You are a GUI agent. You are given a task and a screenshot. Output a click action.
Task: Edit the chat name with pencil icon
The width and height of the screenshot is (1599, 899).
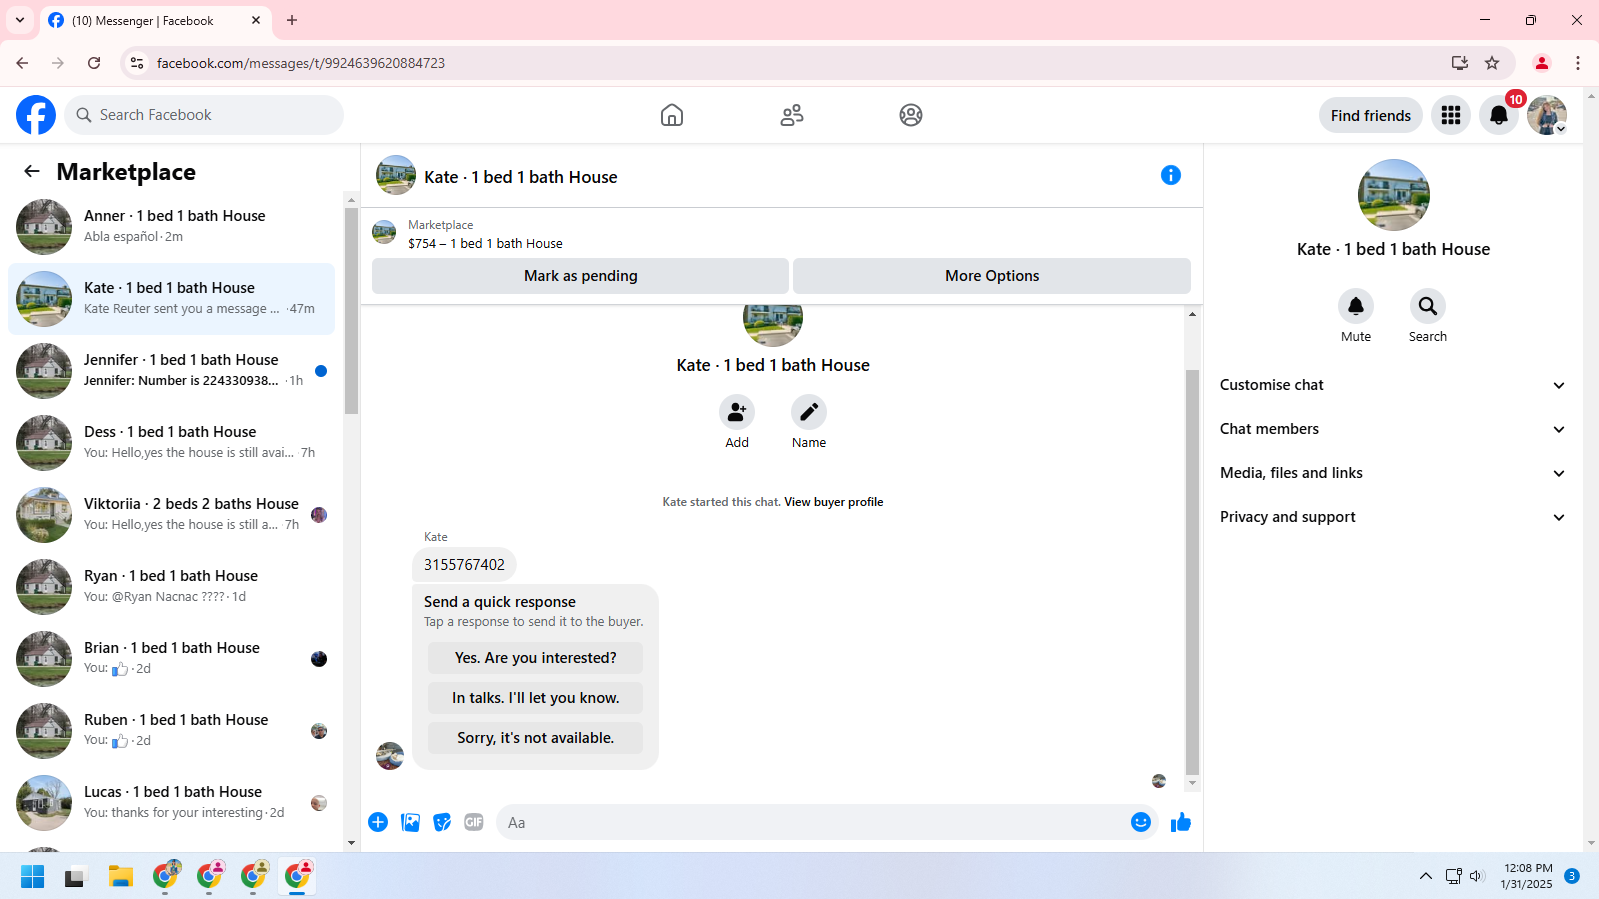[x=809, y=412]
